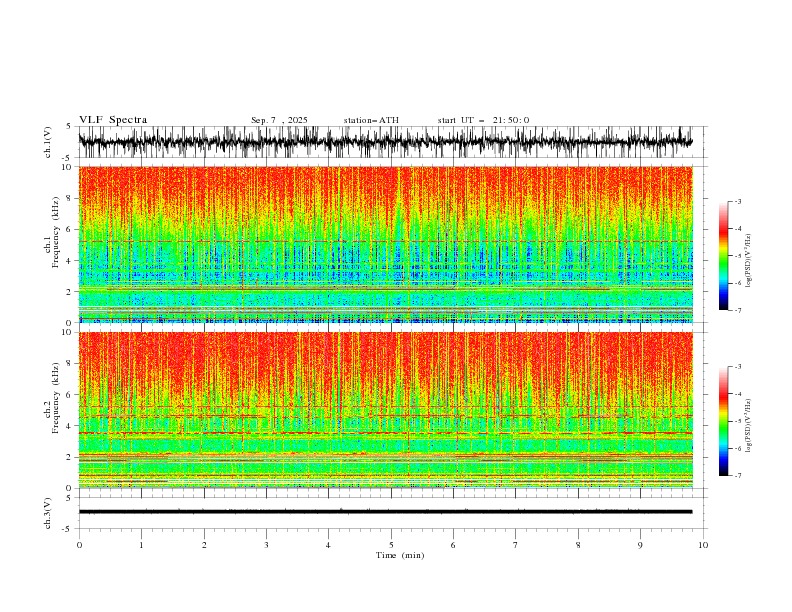Click time axis tick label "0"
Image resolution: width=792 pixels, height=612 pixels.
[x=79, y=545]
